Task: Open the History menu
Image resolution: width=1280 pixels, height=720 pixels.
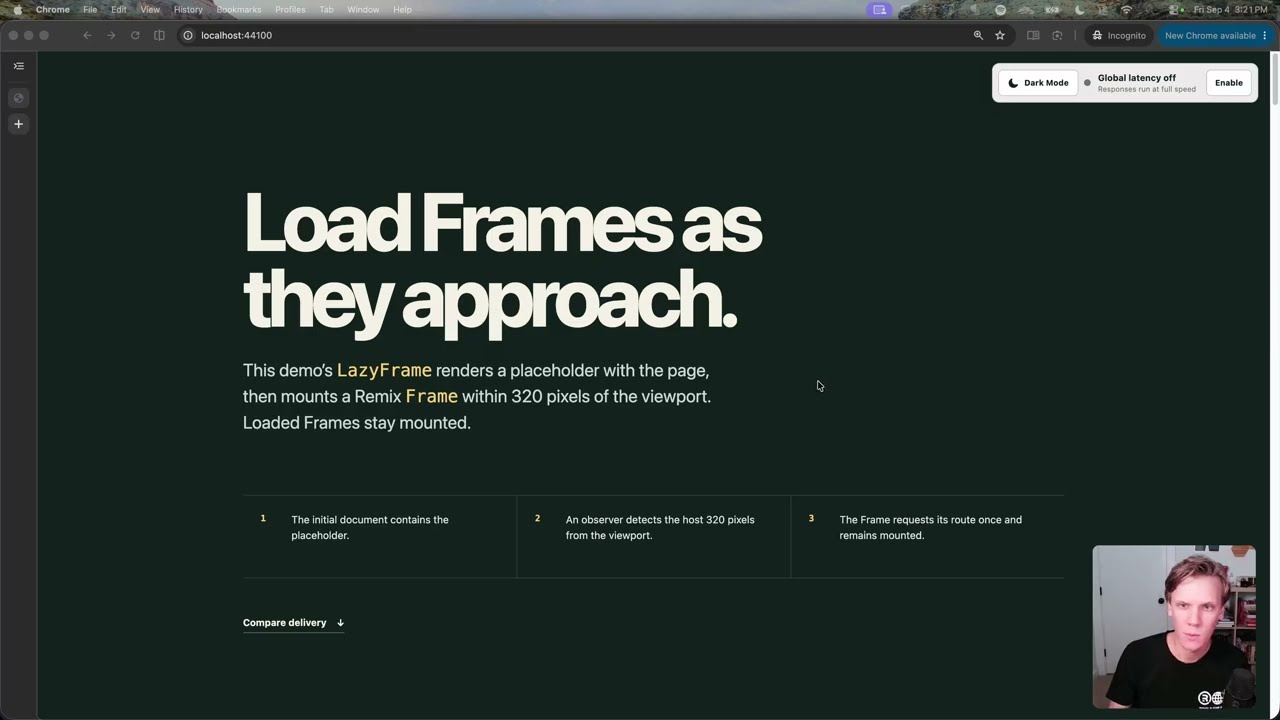Action: click(x=188, y=9)
